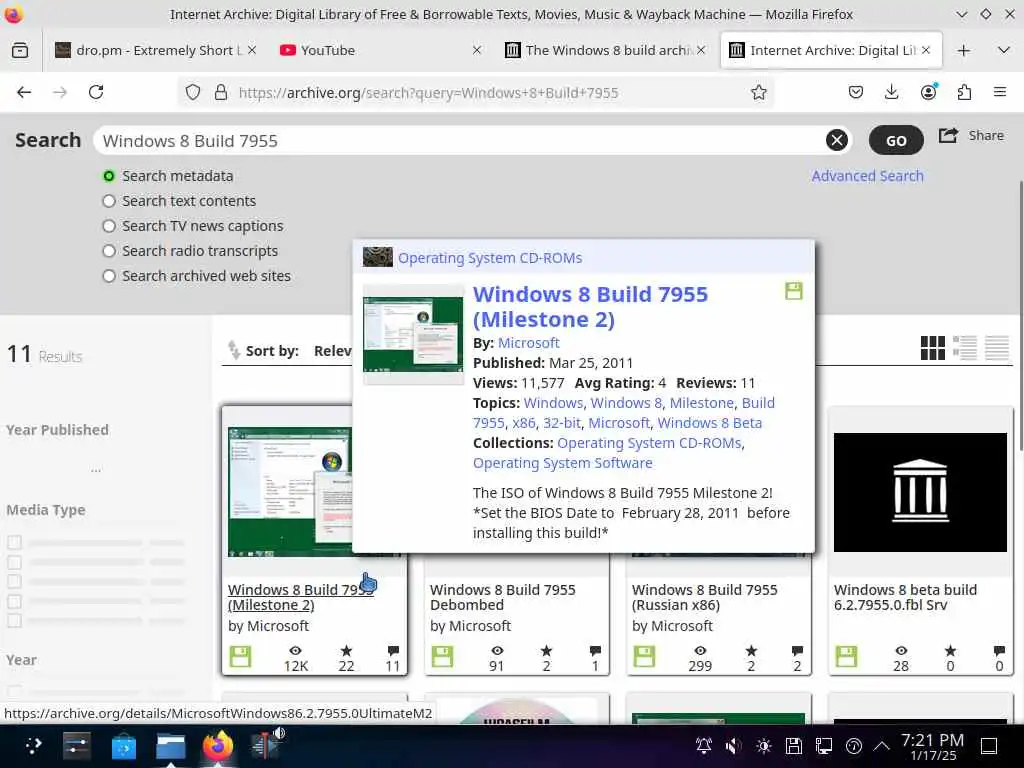Image resolution: width=1024 pixels, height=768 pixels.
Task: Open the file manager in taskbar
Action: click(x=171, y=745)
